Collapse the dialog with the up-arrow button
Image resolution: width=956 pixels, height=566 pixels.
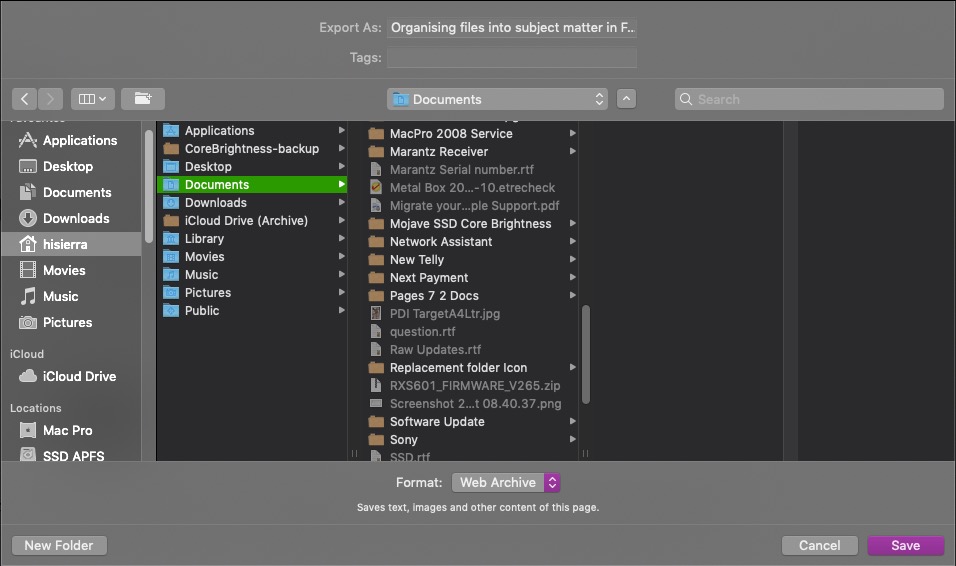click(626, 99)
